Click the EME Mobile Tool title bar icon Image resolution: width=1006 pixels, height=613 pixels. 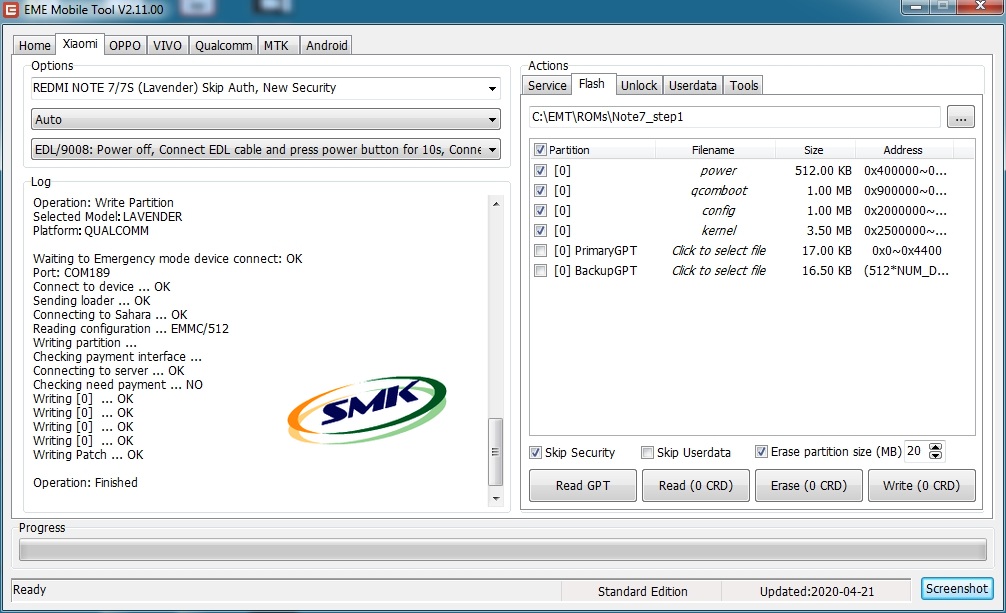pyautogui.click(x=10, y=9)
